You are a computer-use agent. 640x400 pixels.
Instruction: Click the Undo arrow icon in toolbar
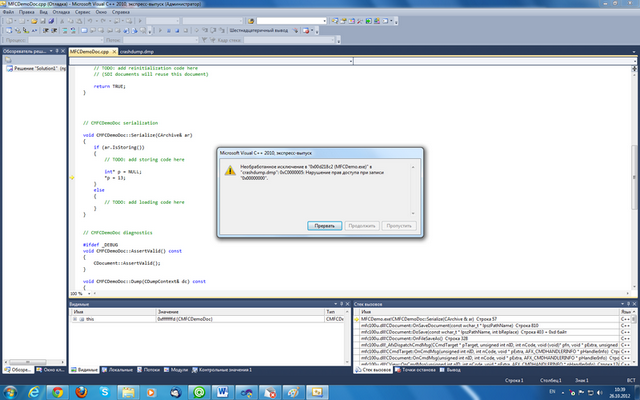coord(90,21)
